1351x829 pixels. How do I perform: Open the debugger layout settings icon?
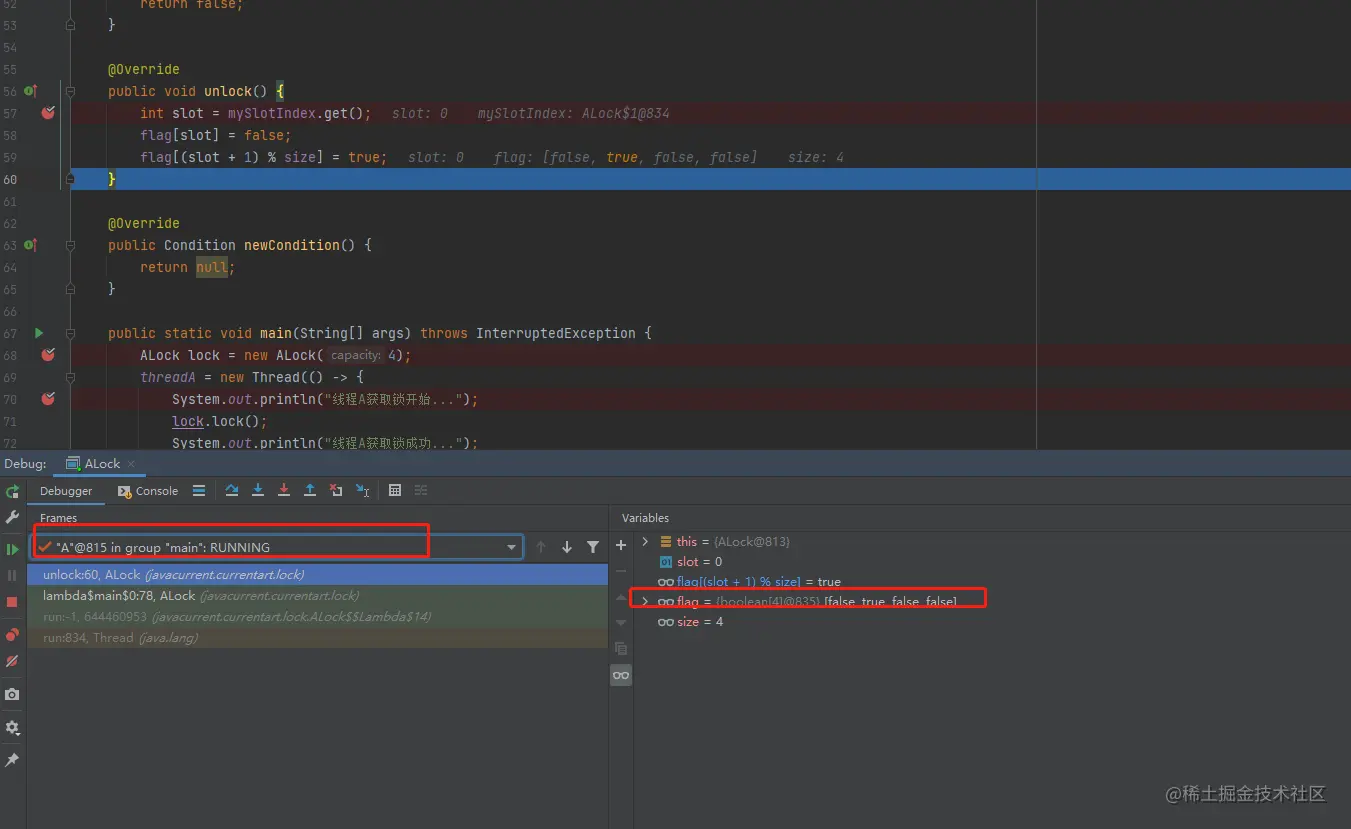[x=199, y=491]
